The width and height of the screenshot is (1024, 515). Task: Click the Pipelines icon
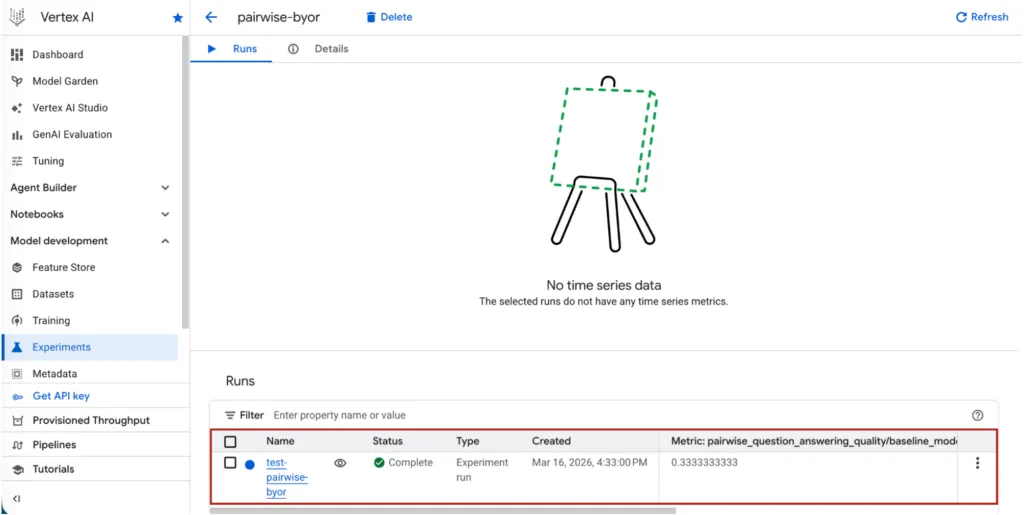[18, 445]
